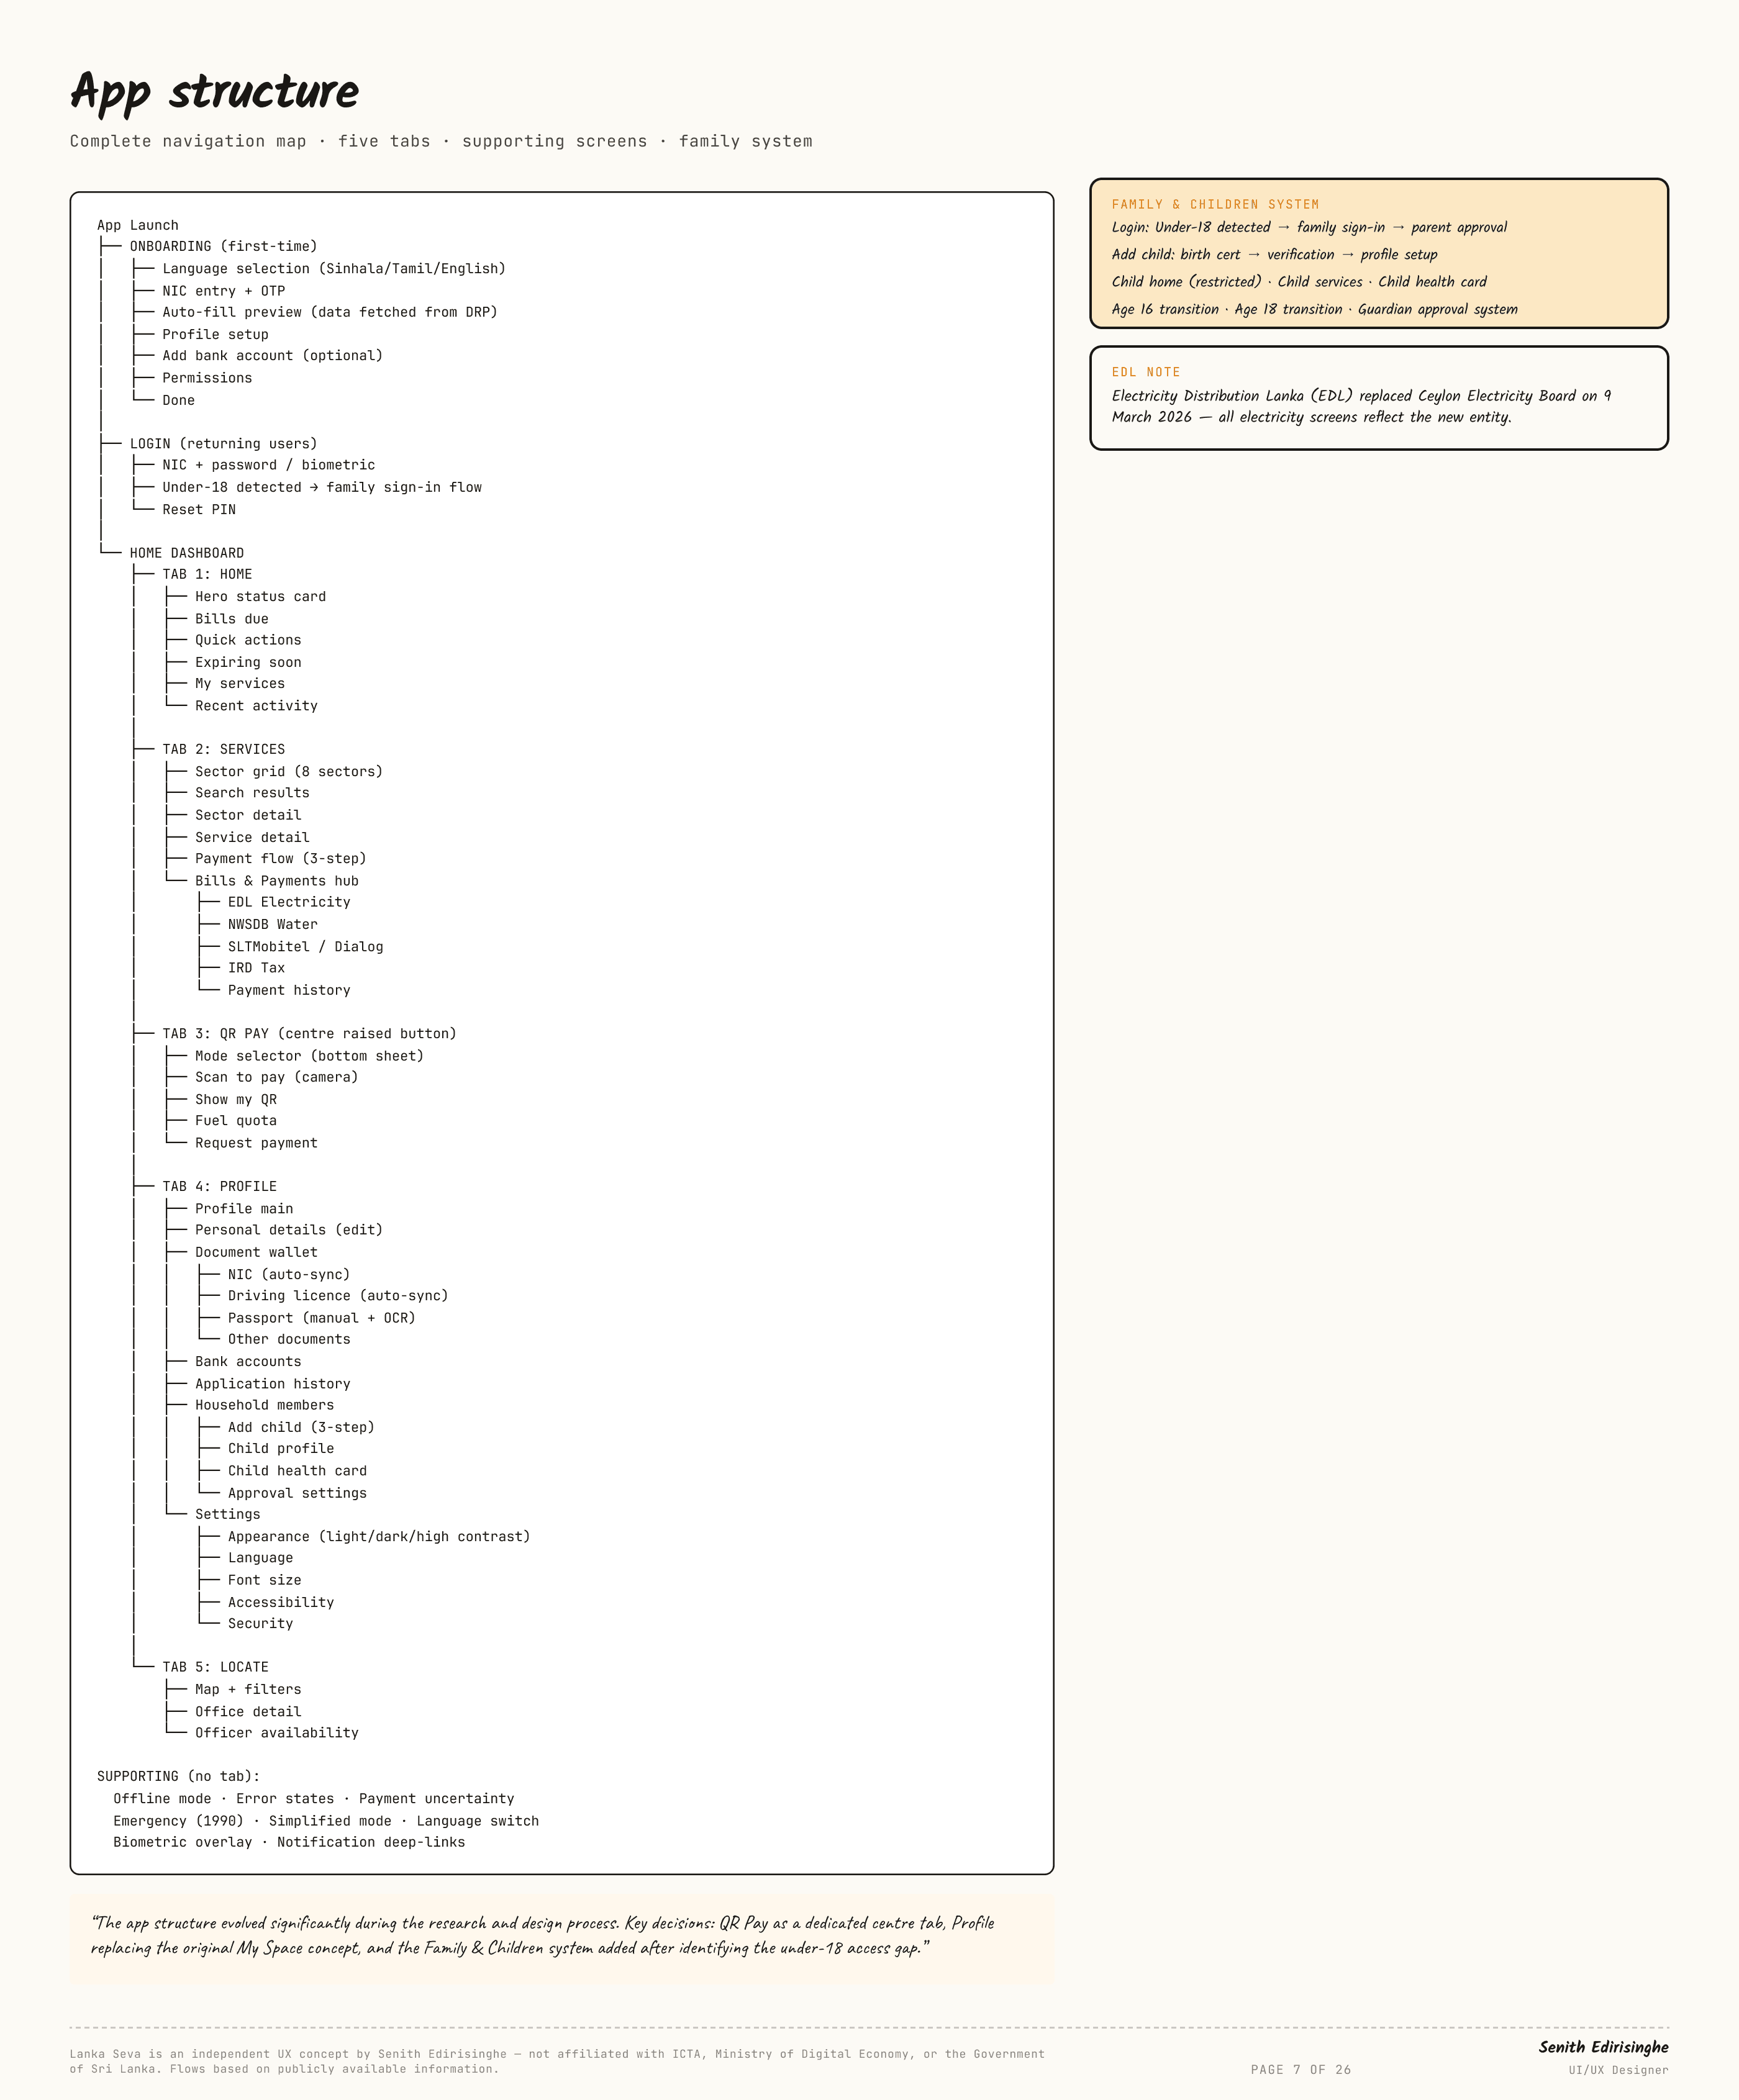Viewport: 1739px width, 2100px height.
Task: Click the 'Approval settings' row
Action: 297,1492
